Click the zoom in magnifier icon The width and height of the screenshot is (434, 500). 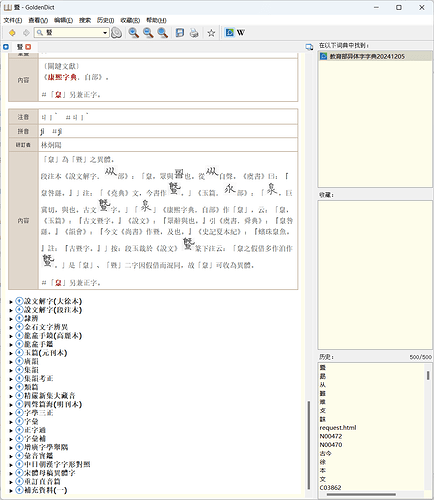click(x=134, y=33)
